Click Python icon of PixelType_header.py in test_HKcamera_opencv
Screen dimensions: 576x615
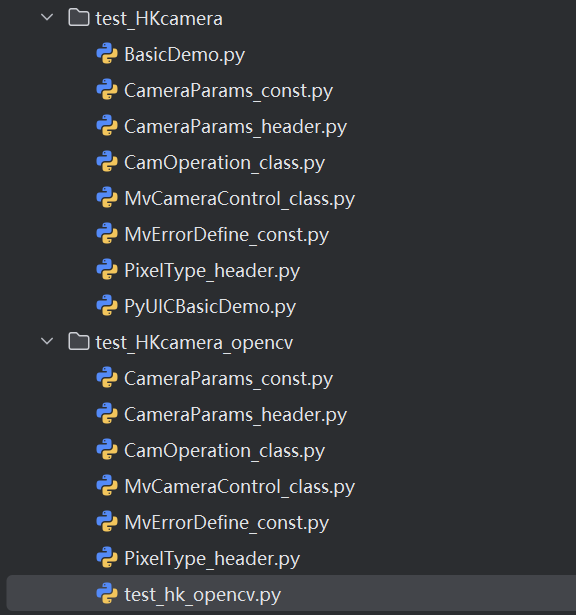107,558
